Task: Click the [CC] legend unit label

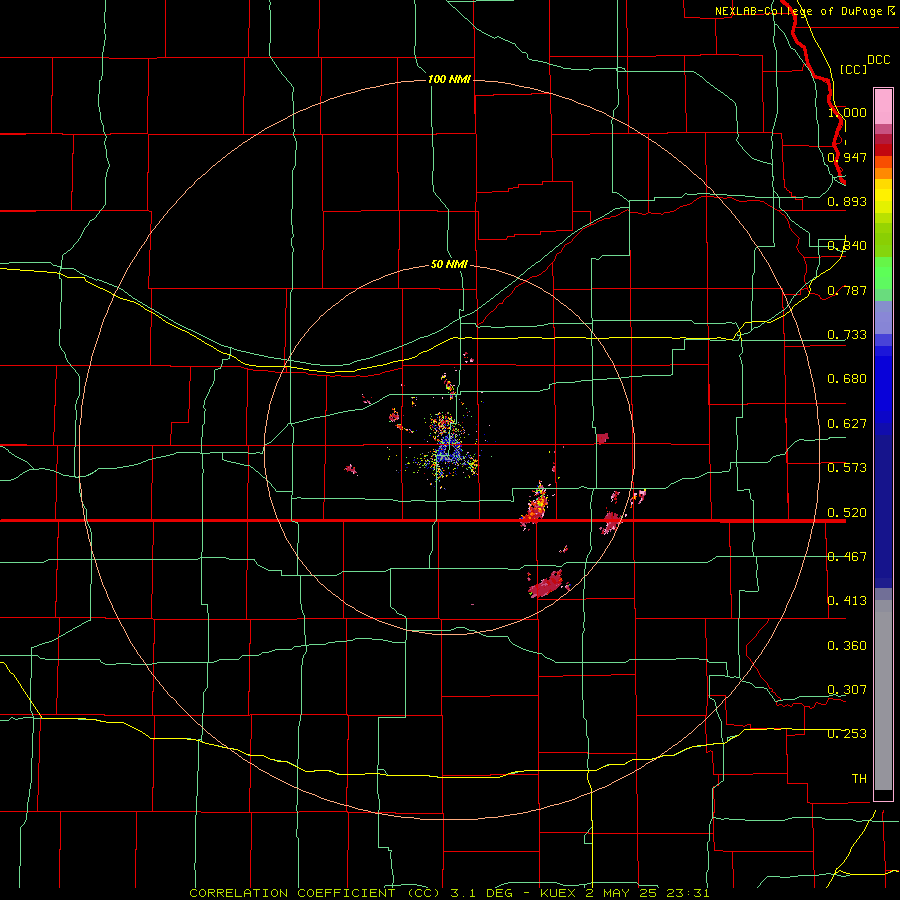Action: 853,69
